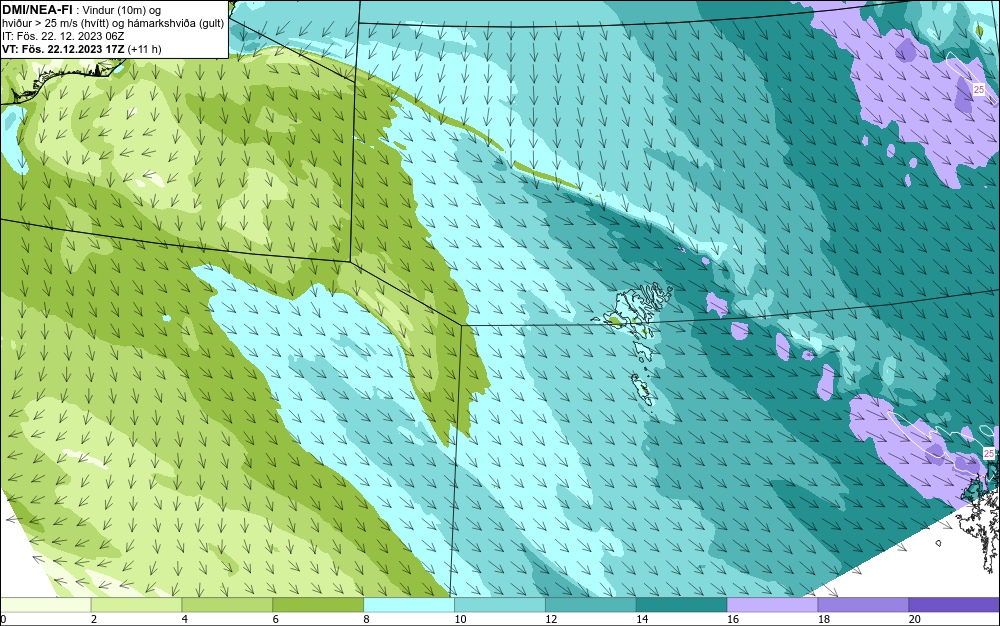Select the 2–4 m/s light green legend swatch

[136, 604]
